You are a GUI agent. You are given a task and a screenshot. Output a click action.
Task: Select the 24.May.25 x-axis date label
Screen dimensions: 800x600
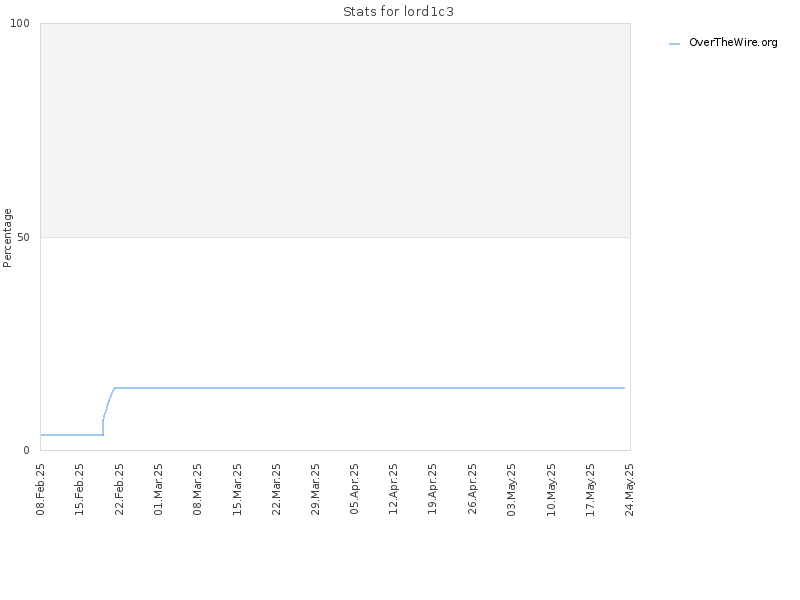click(629, 489)
